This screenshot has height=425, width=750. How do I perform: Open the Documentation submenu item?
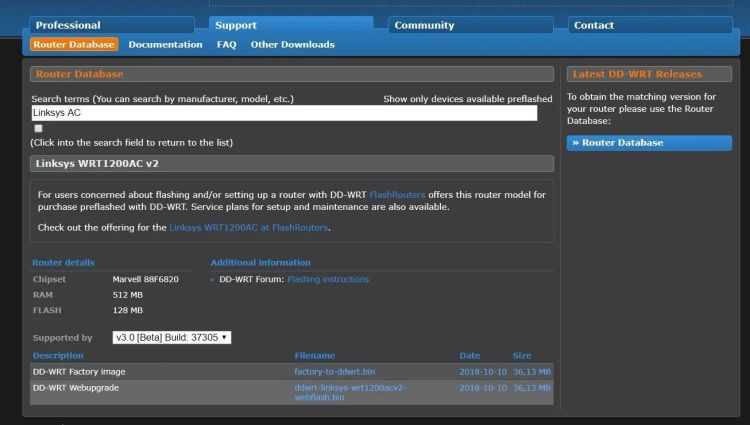tap(165, 44)
